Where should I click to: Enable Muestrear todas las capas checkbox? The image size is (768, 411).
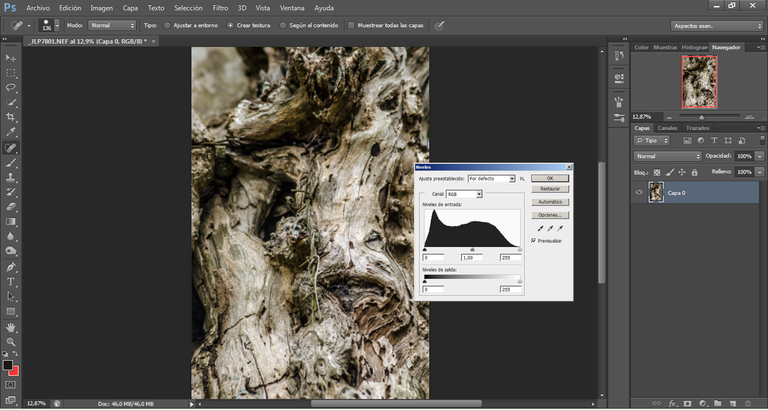point(351,25)
